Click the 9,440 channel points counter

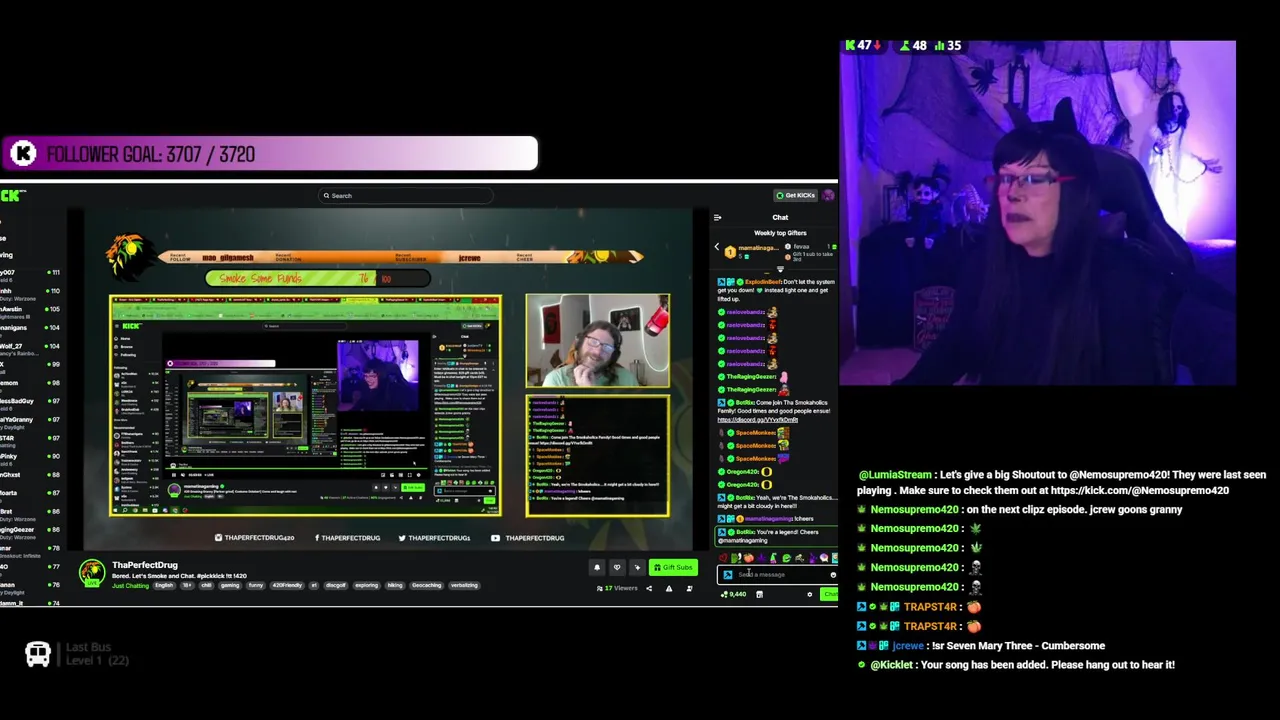pyautogui.click(x=735, y=594)
